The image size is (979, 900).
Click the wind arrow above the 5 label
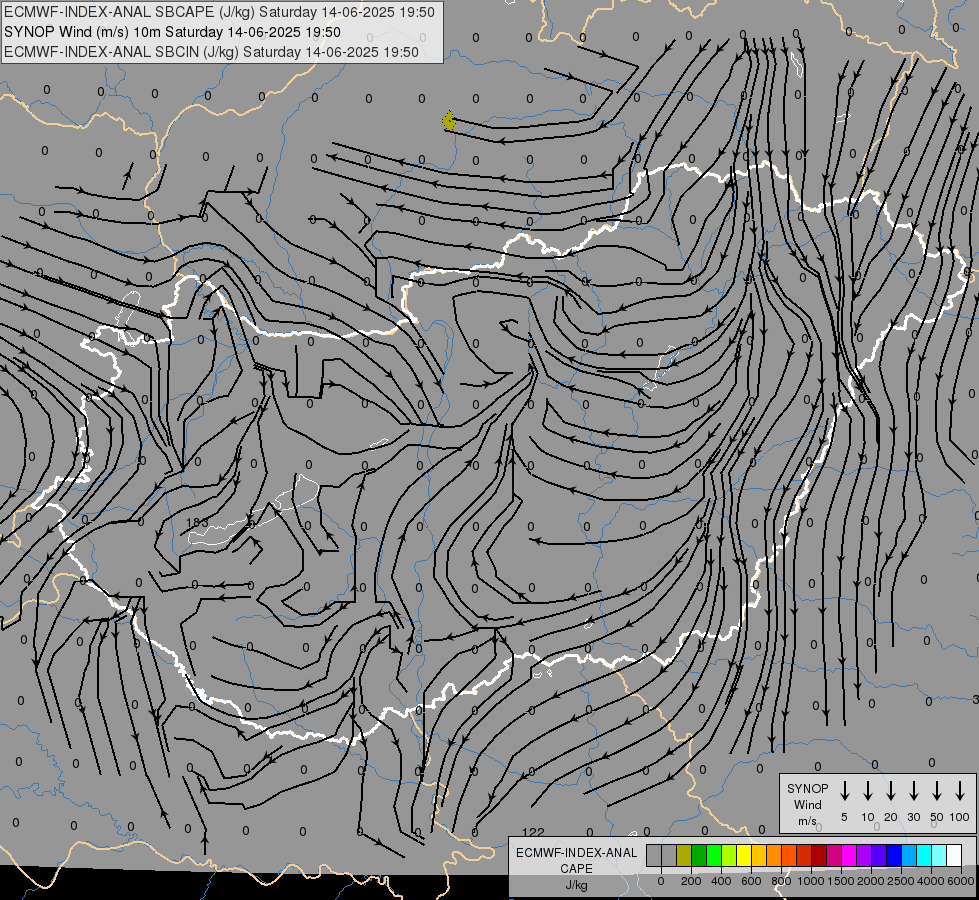845,791
